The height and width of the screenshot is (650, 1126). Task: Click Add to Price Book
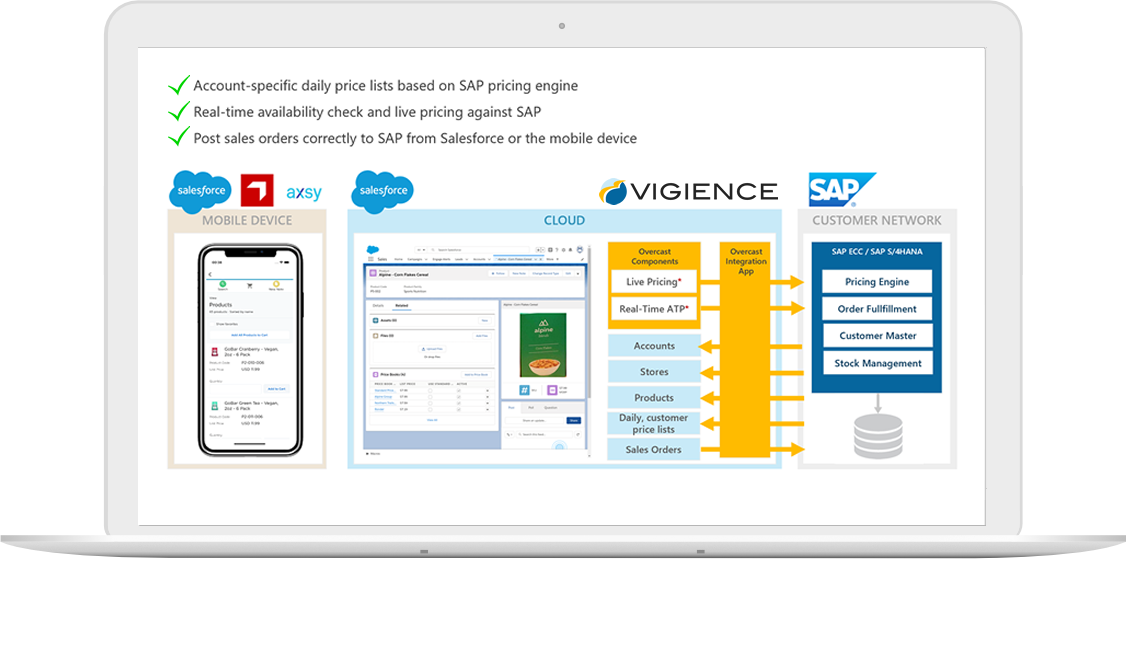coord(476,375)
